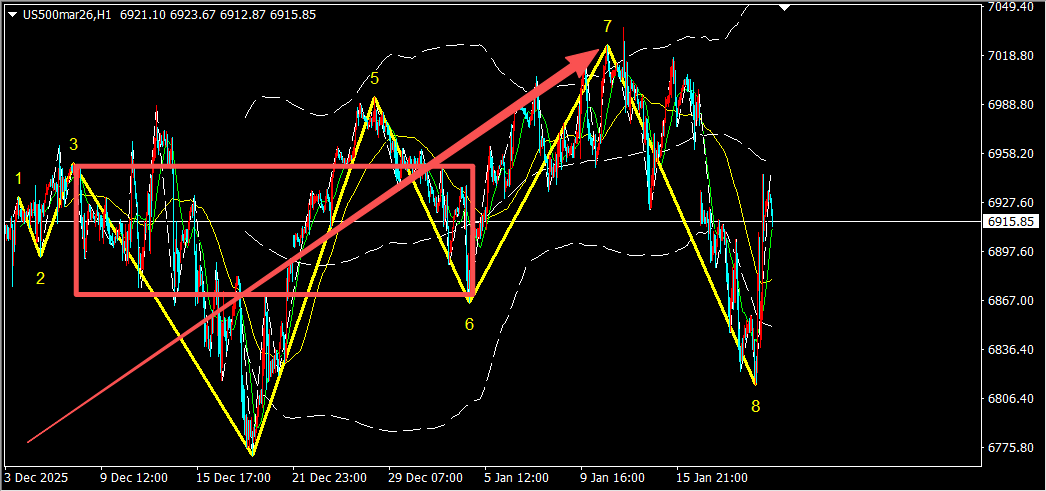
Task: Click yellow wave label 1
Action: click(19, 178)
